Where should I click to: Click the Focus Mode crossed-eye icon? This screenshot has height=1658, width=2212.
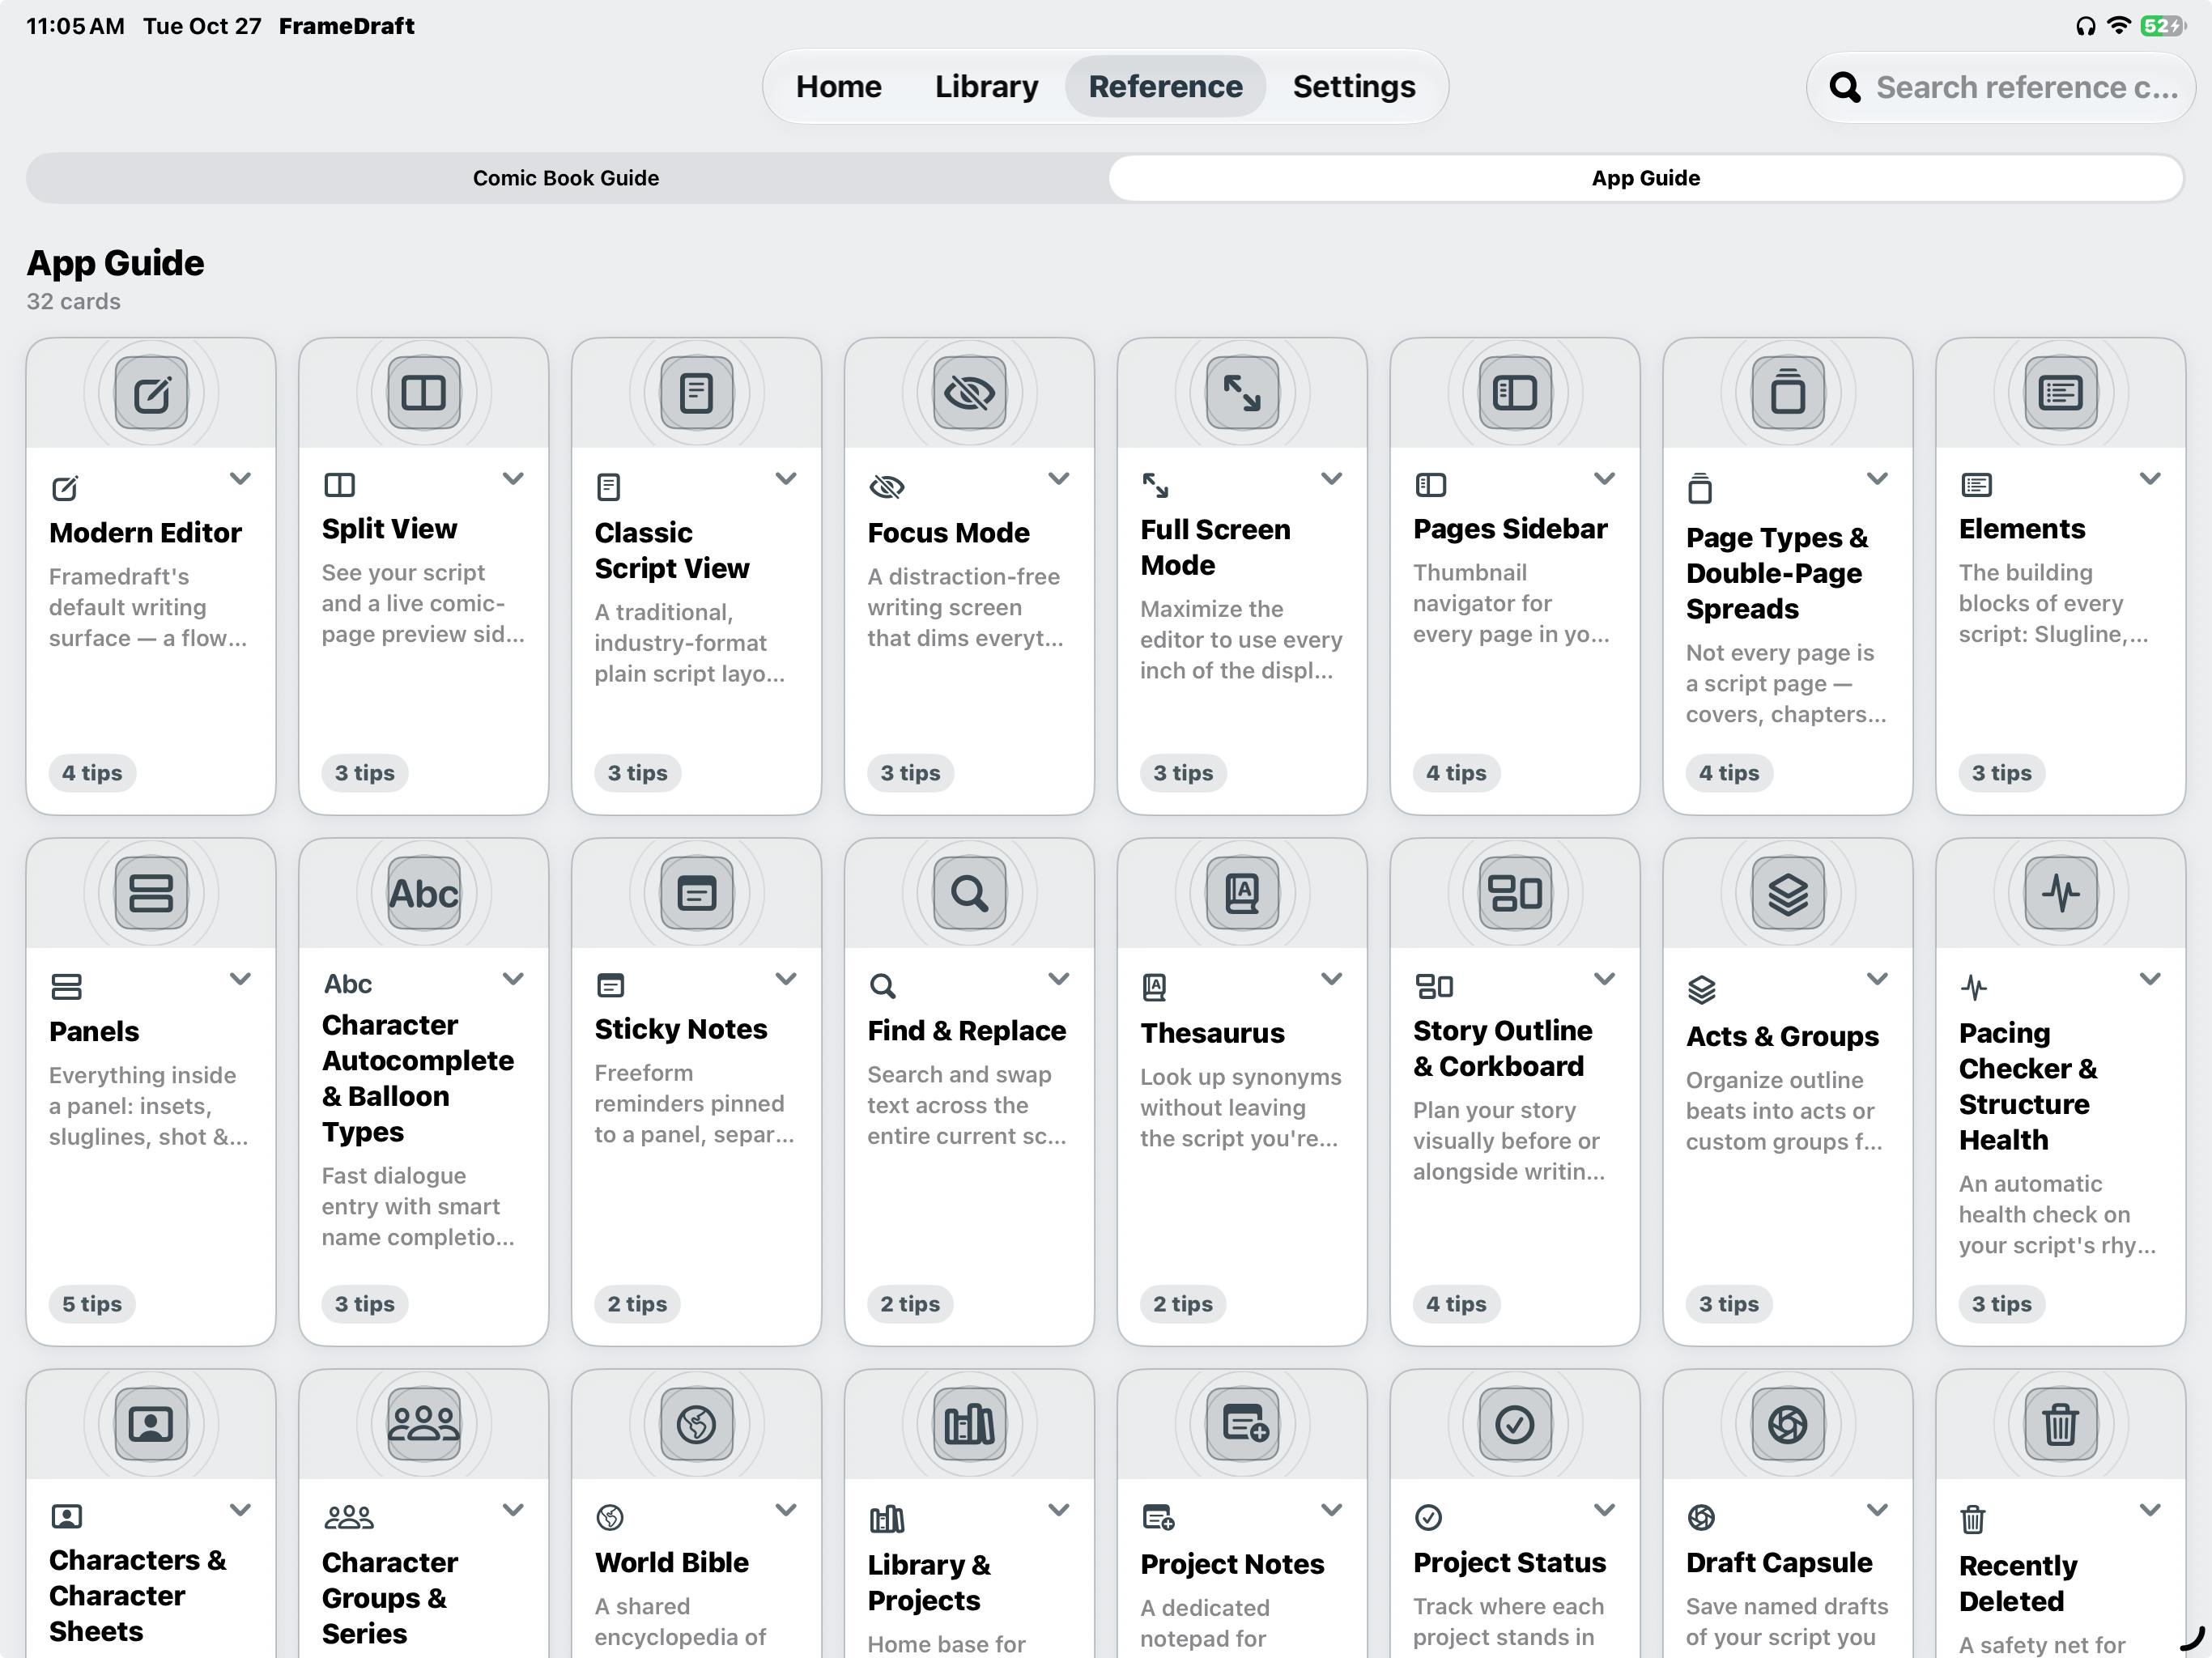click(x=970, y=393)
